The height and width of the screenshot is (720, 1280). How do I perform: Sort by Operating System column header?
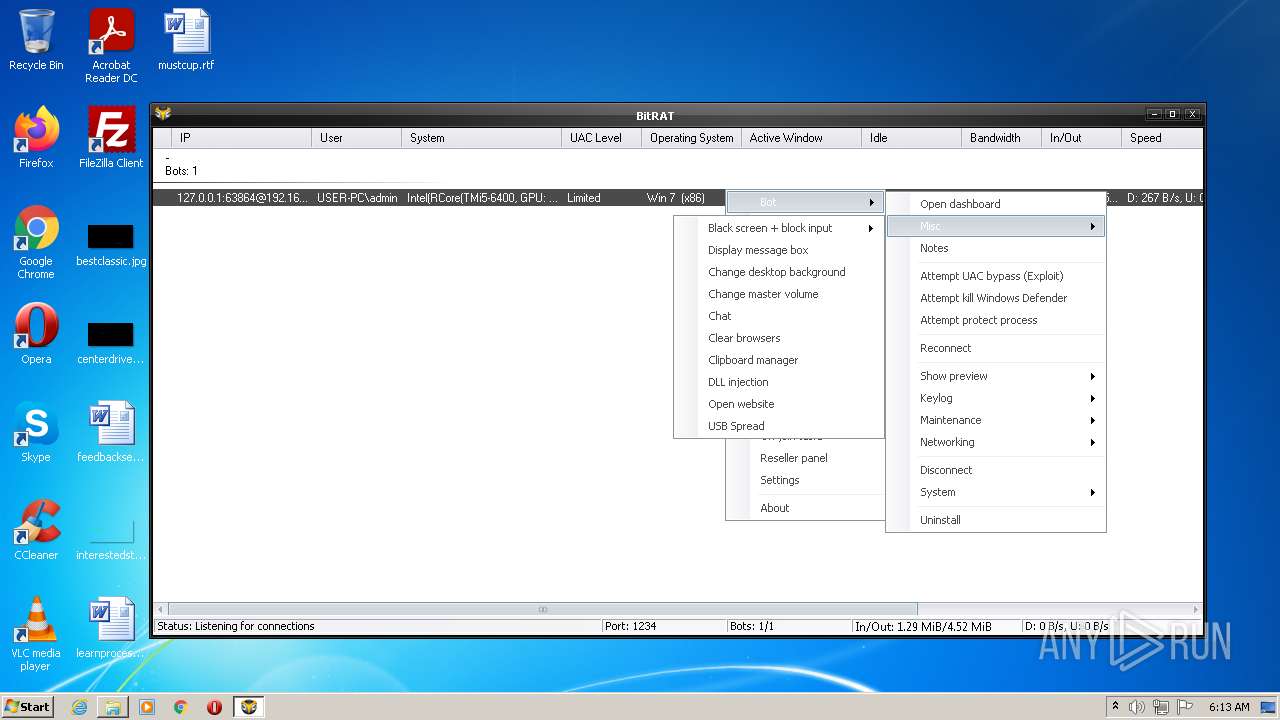pyautogui.click(x=691, y=138)
